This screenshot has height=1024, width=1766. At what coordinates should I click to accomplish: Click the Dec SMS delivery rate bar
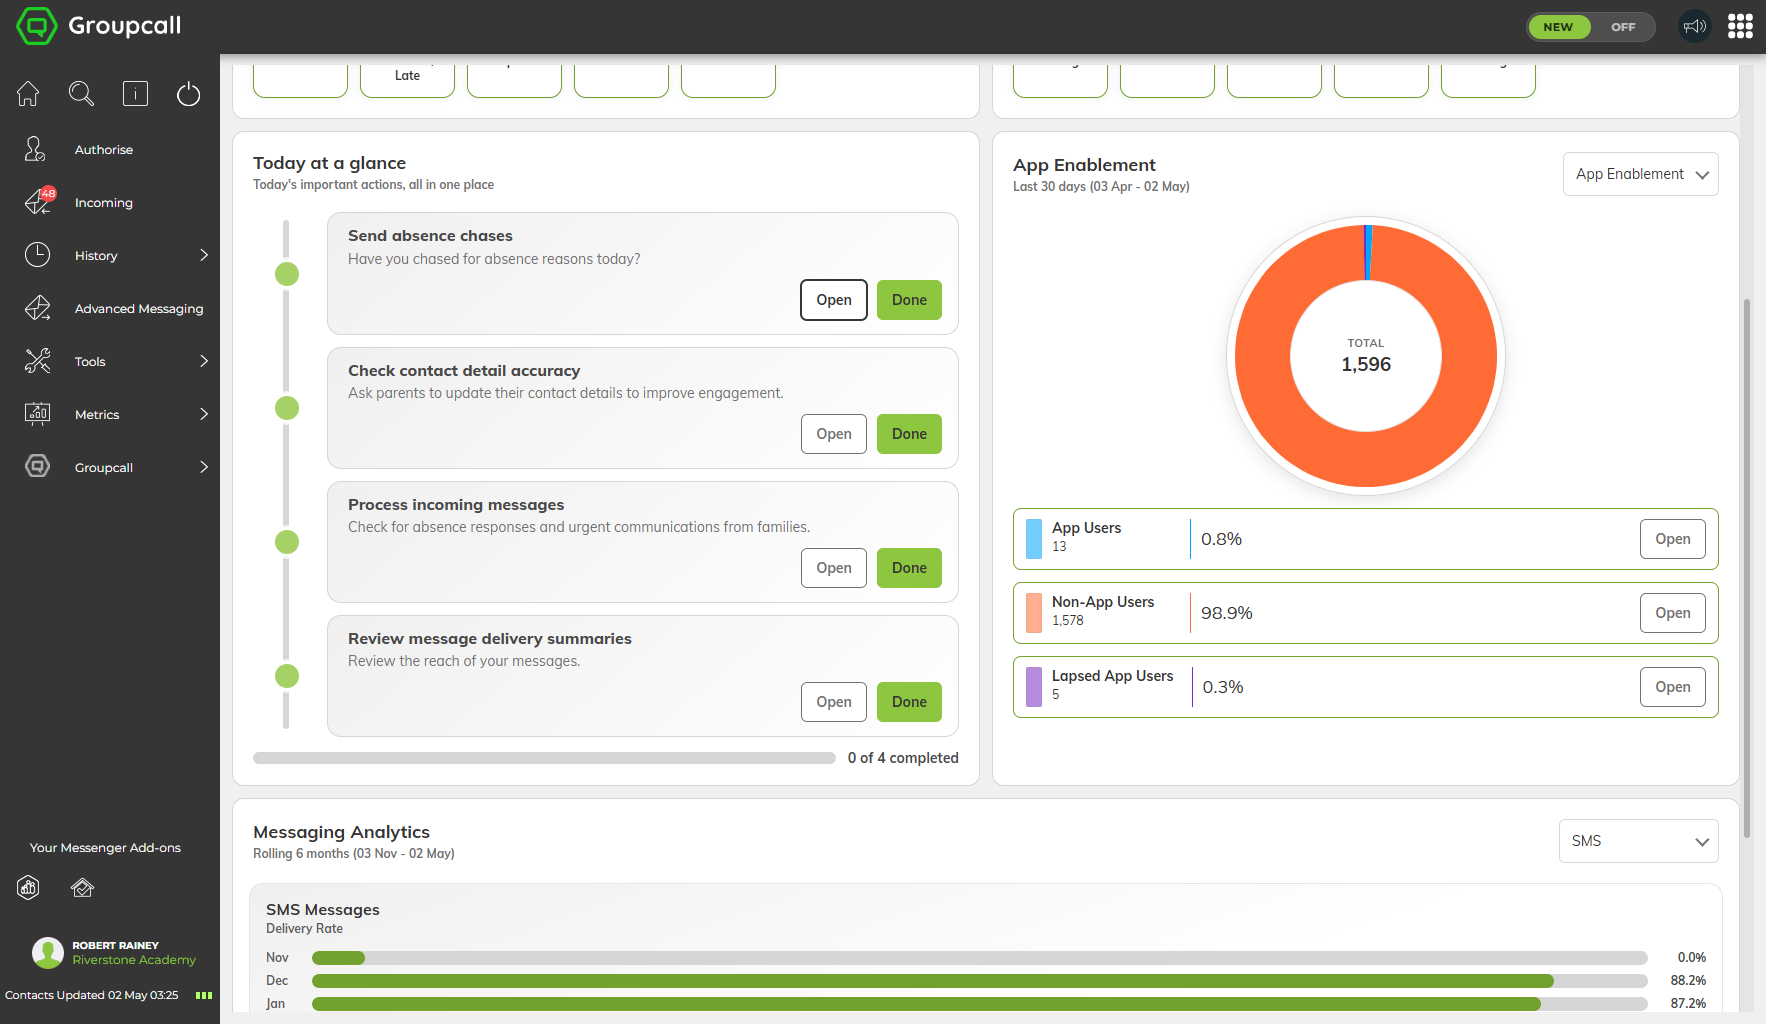click(979, 981)
